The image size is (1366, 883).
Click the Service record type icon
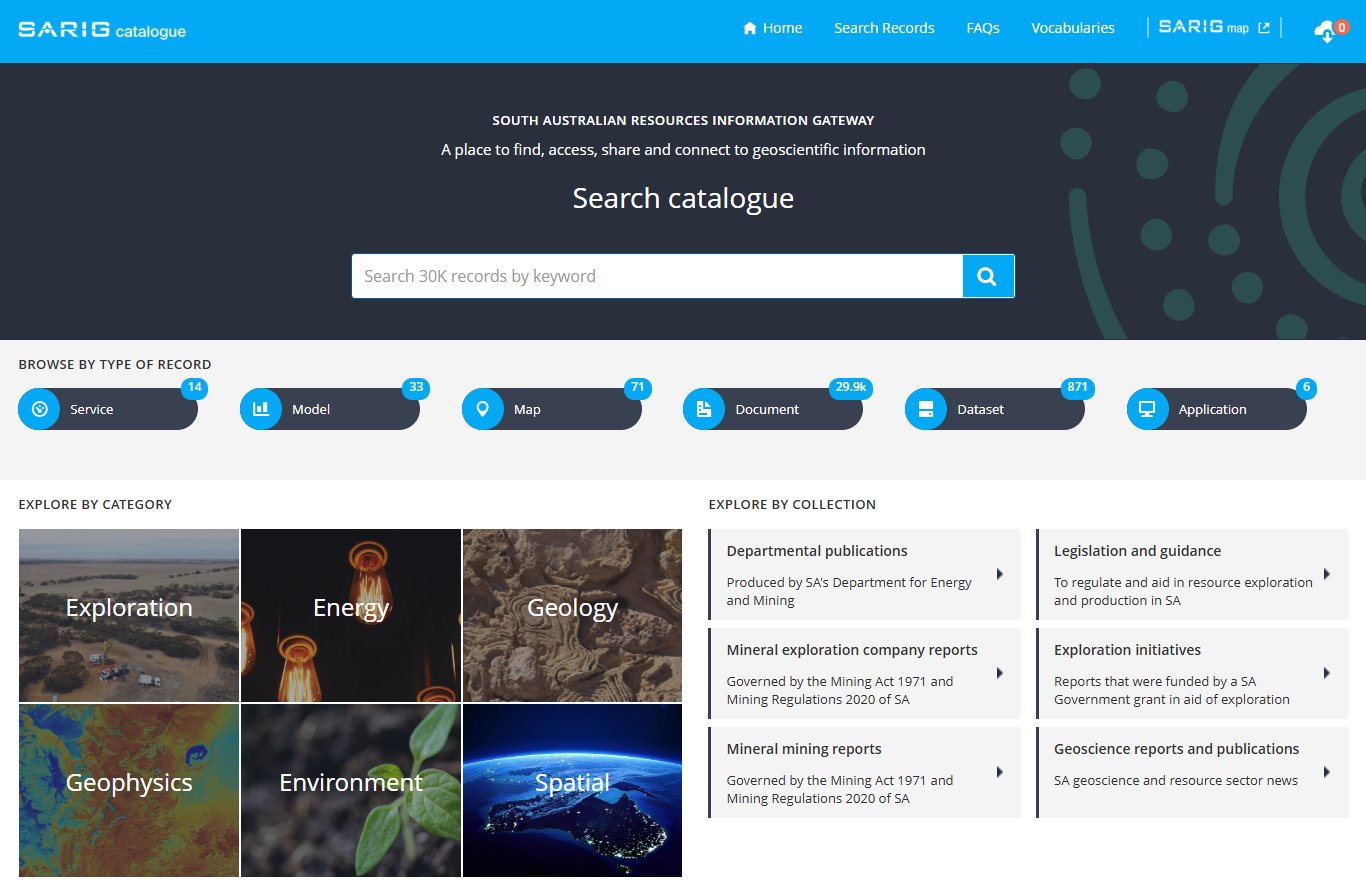coord(39,409)
